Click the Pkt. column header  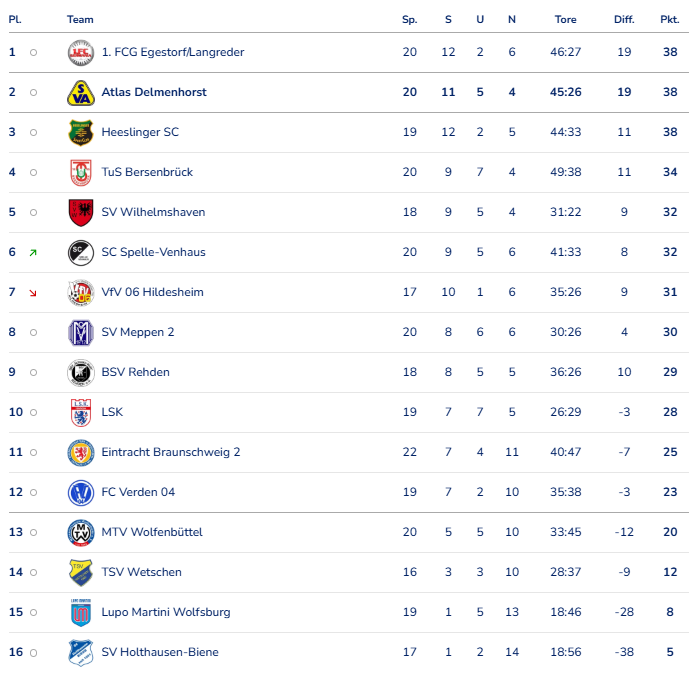click(x=669, y=19)
